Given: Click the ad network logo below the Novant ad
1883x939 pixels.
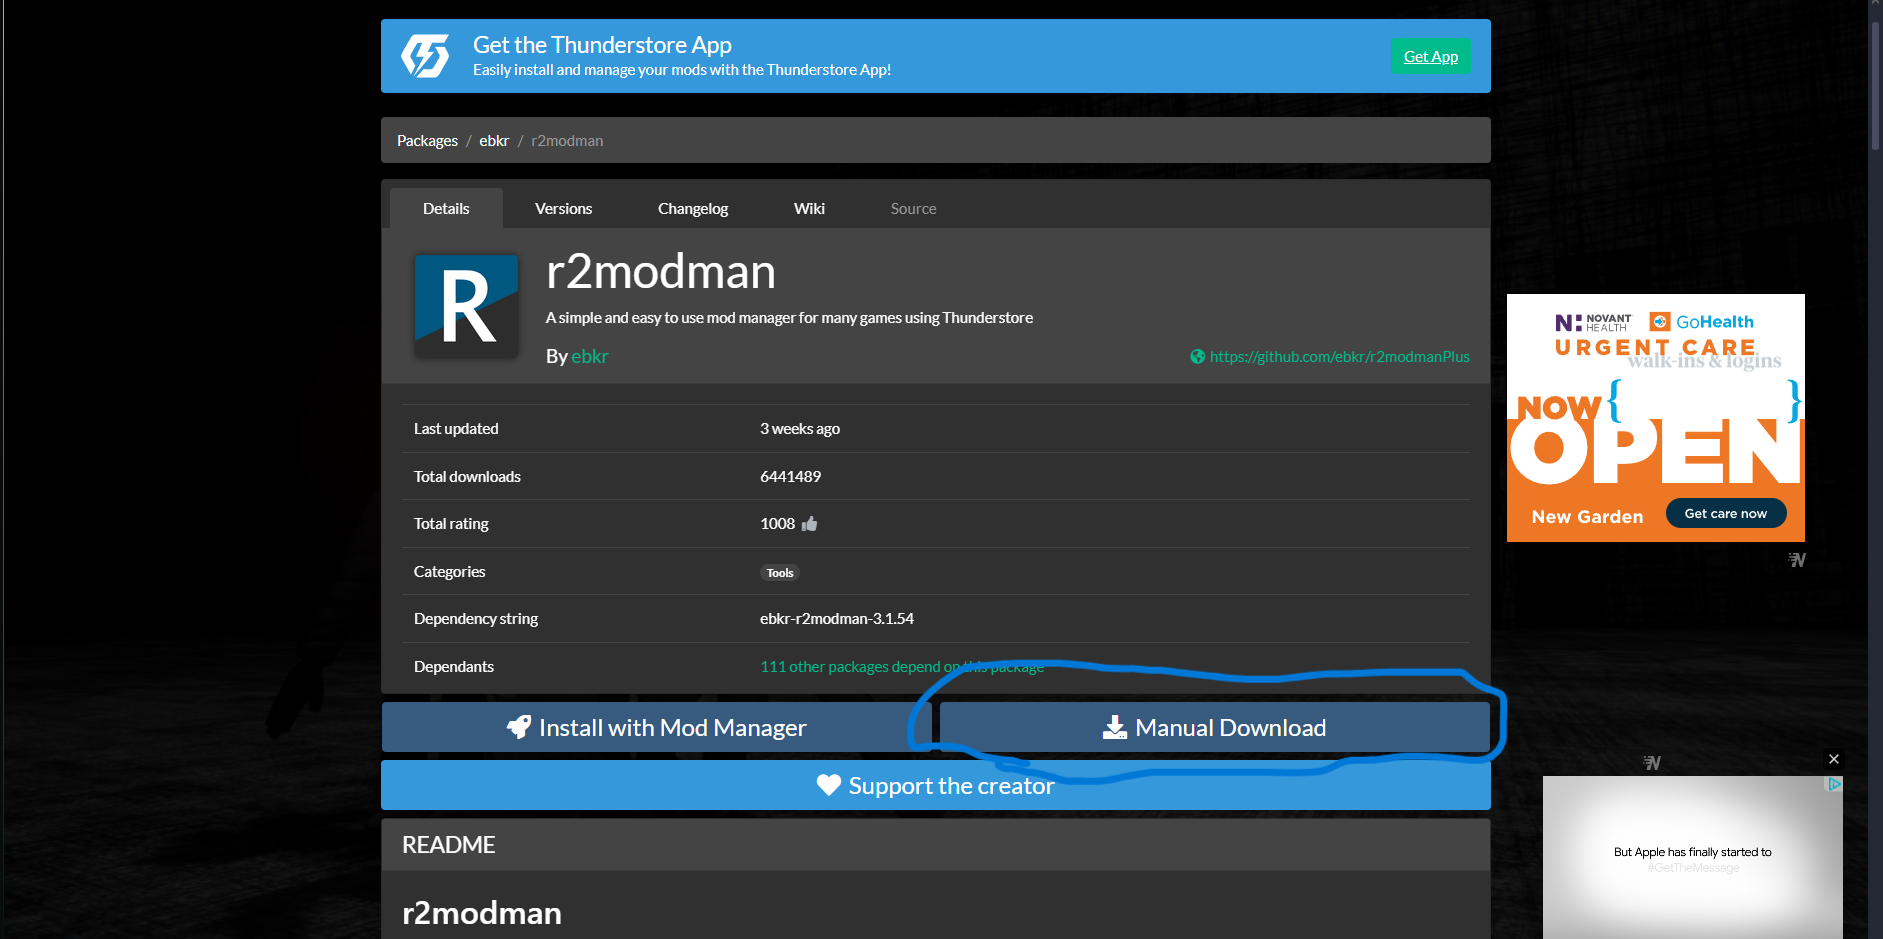Looking at the screenshot, I should pyautogui.click(x=1797, y=560).
